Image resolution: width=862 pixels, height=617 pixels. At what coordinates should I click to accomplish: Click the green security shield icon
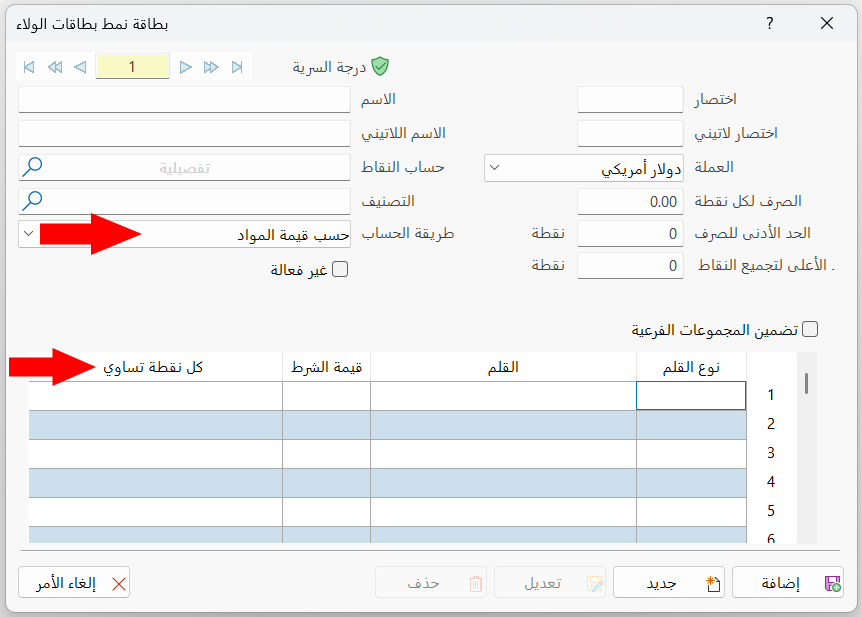[x=378, y=65]
